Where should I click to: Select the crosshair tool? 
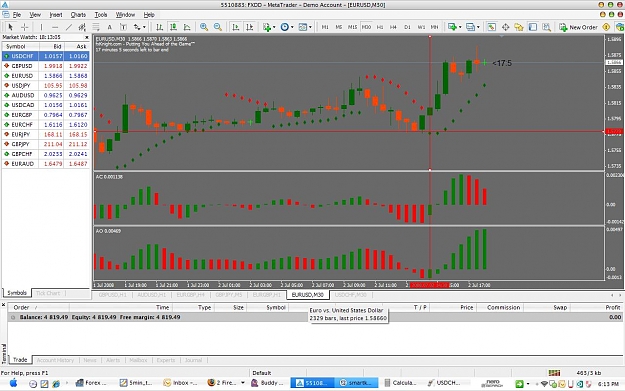[x=24, y=27]
